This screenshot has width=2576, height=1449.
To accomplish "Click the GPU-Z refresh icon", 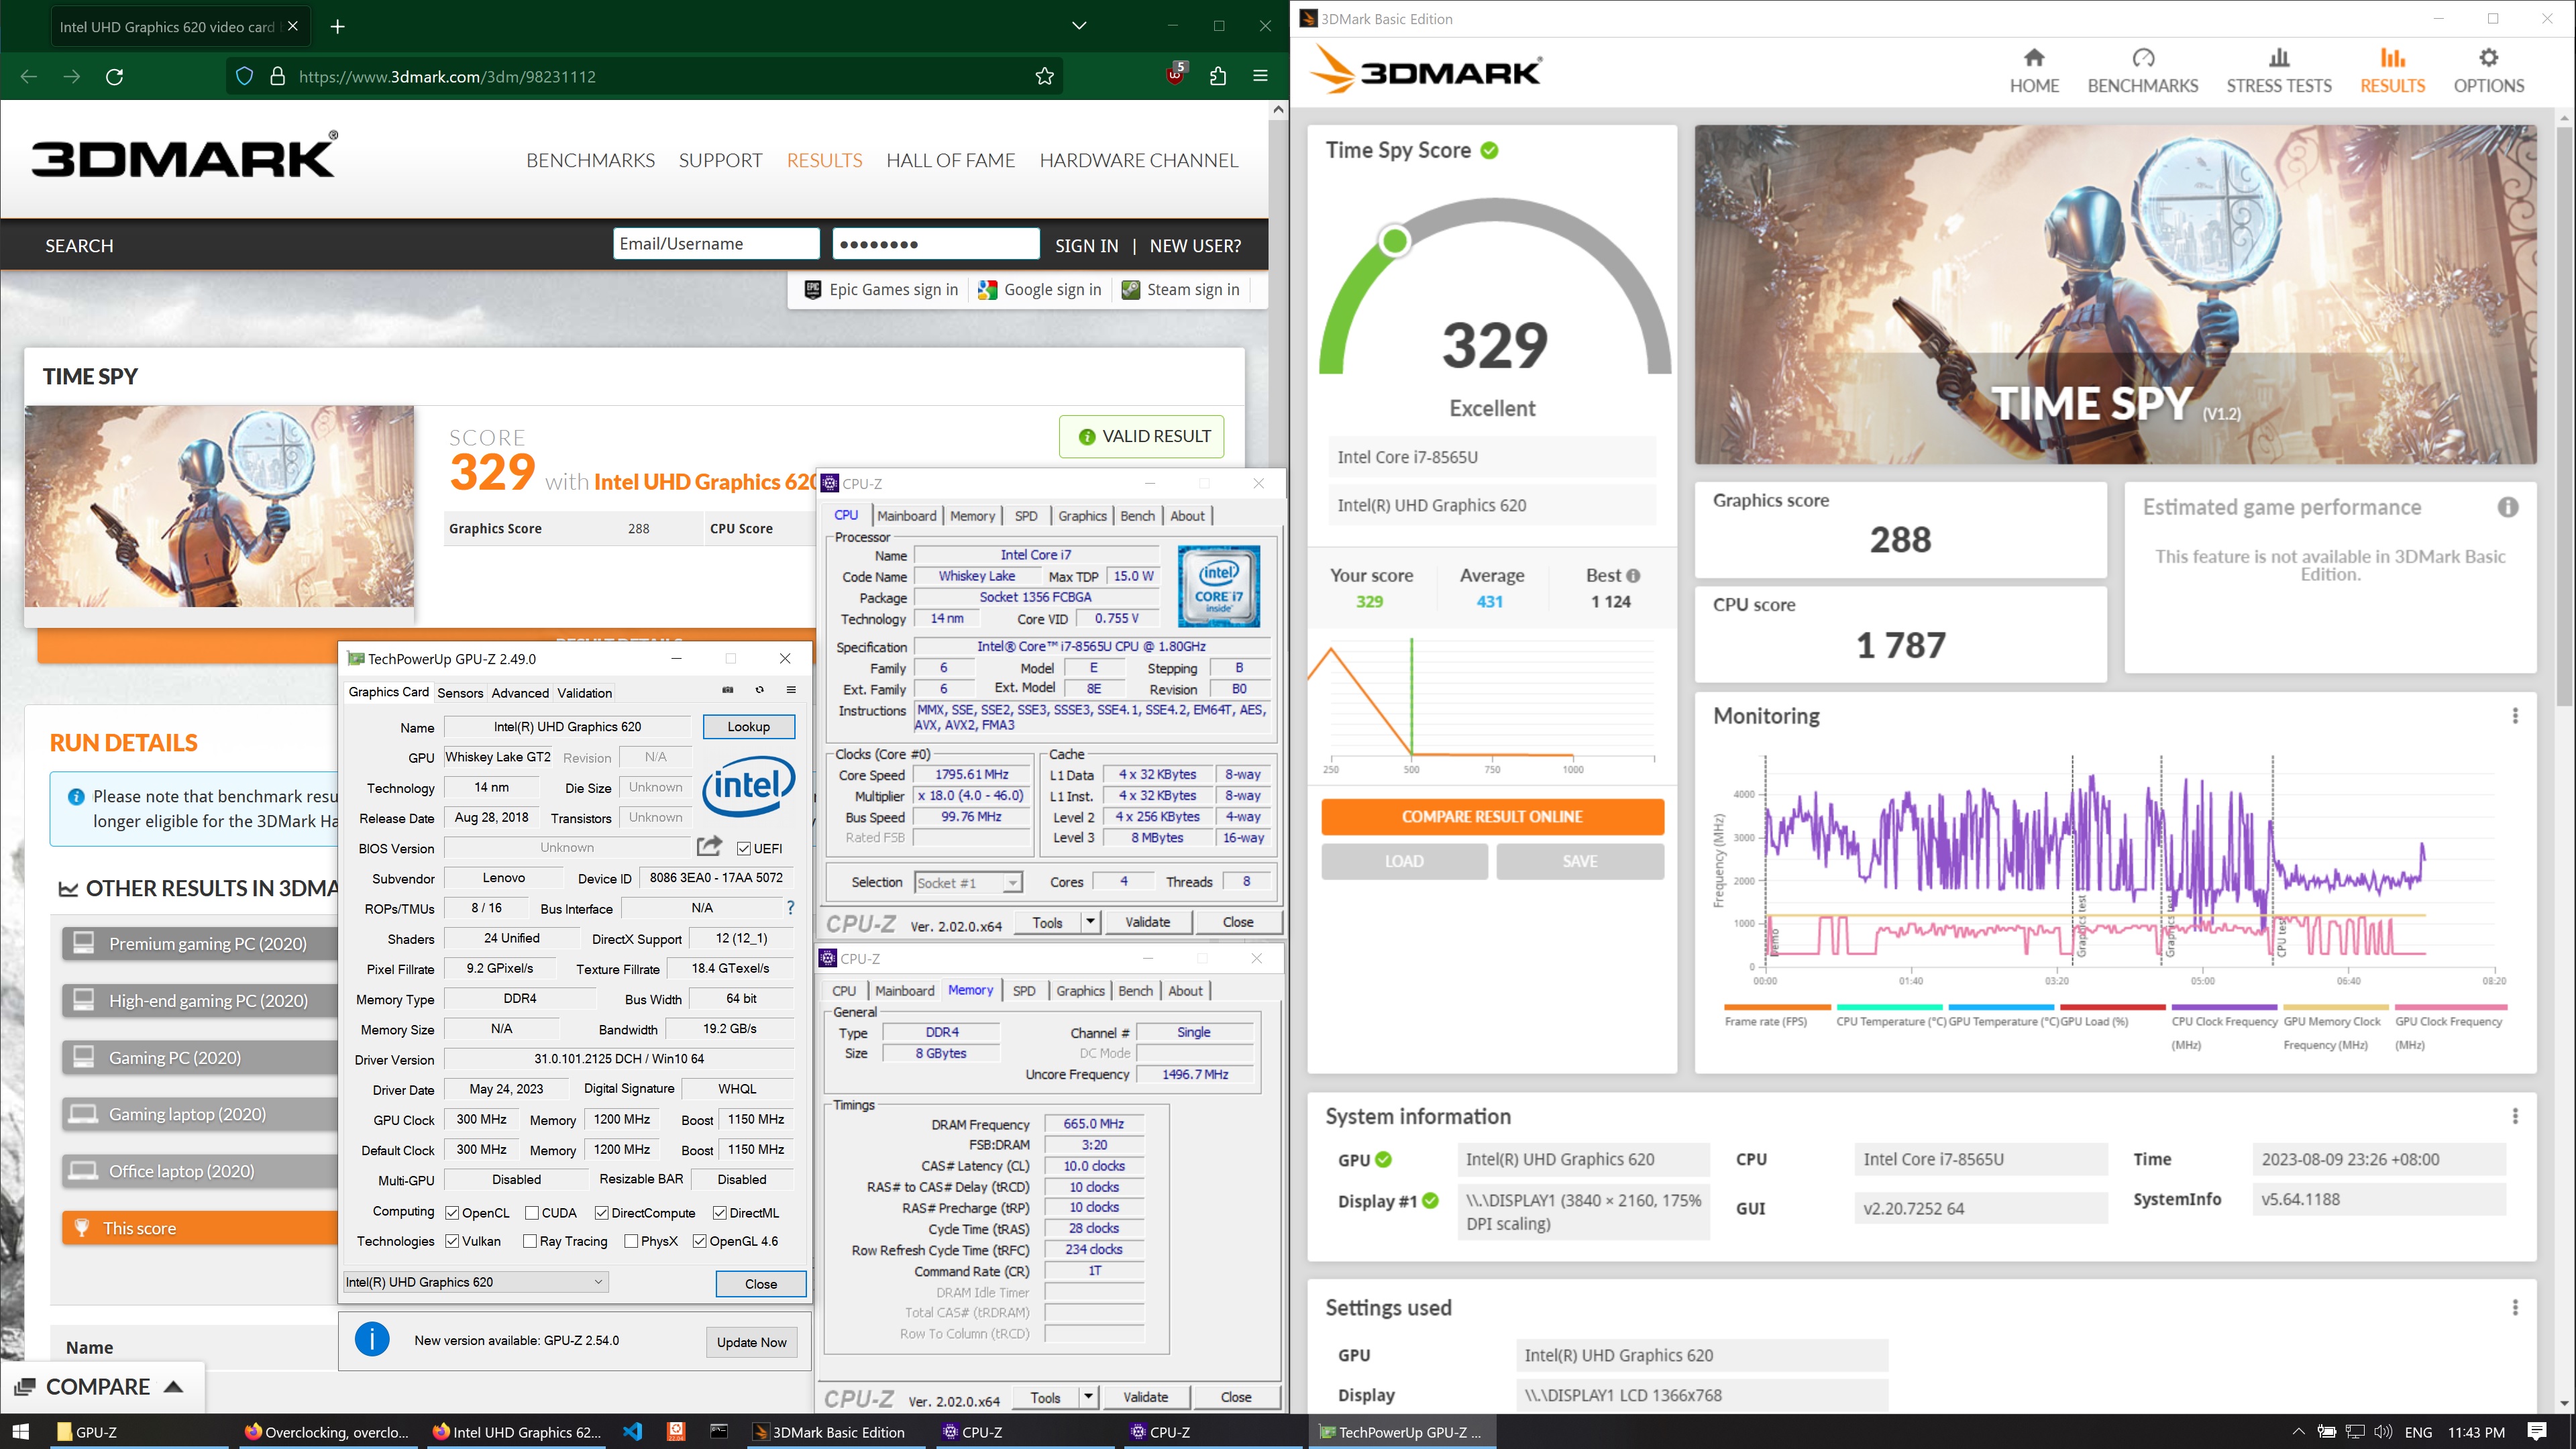I will pyautogui.click(x=759, y=690).
